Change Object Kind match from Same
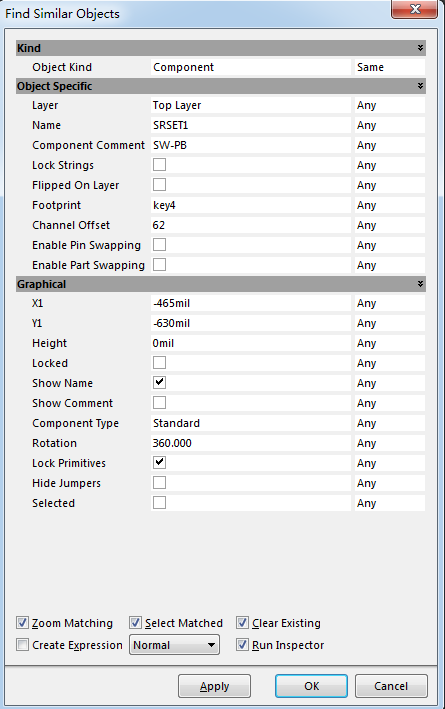Screen dimensions: 445x709 pos(389,67)
